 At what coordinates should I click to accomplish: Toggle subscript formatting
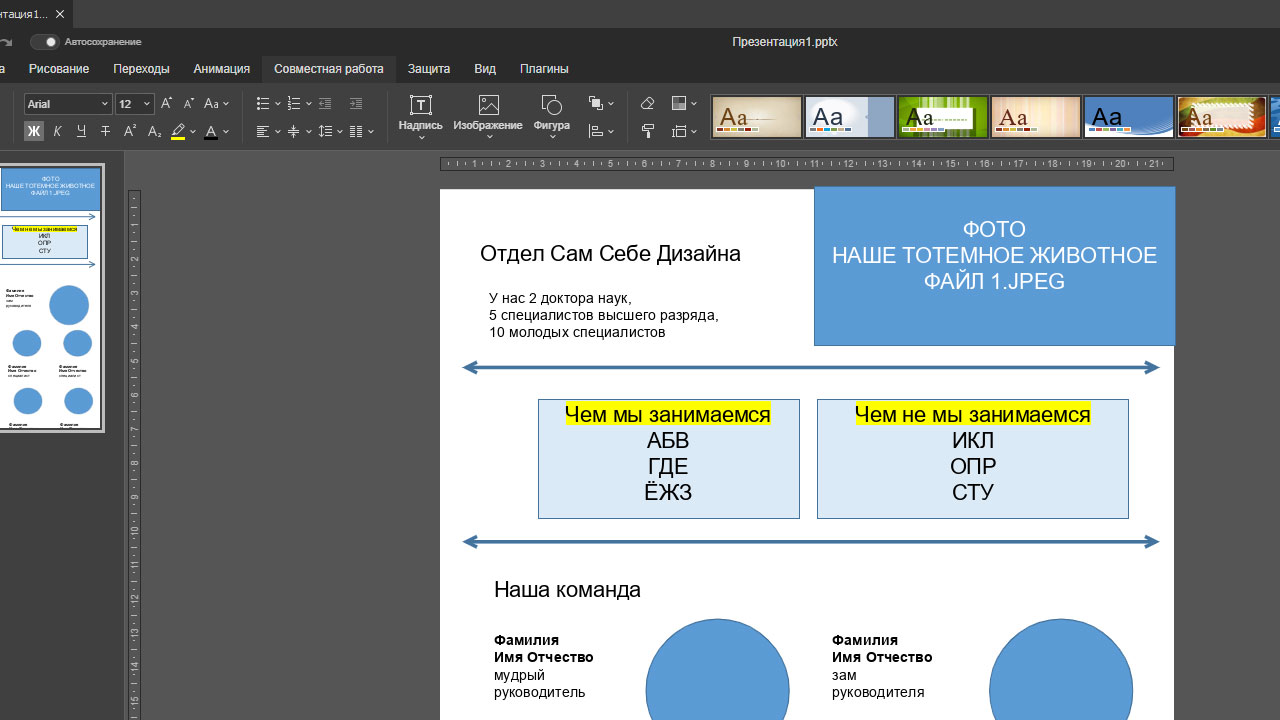pos(154,132)
